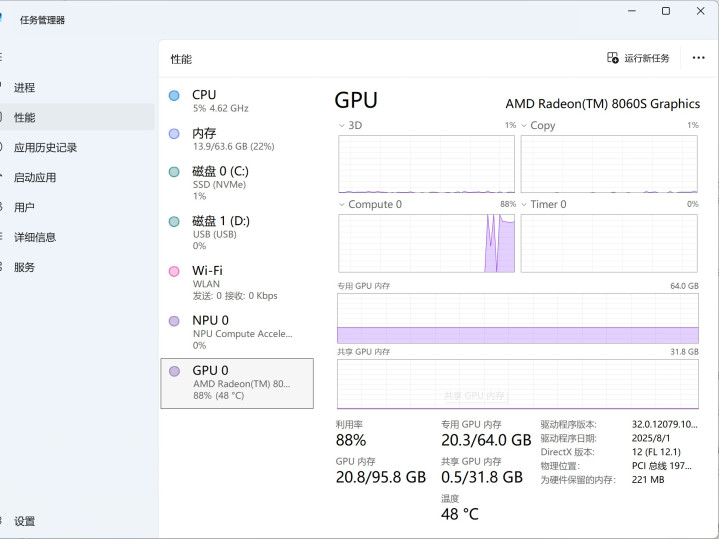Click the CPU circle icon in performance list
The image size is (719, 539).
pyautogui.click(x=174, y=96)
